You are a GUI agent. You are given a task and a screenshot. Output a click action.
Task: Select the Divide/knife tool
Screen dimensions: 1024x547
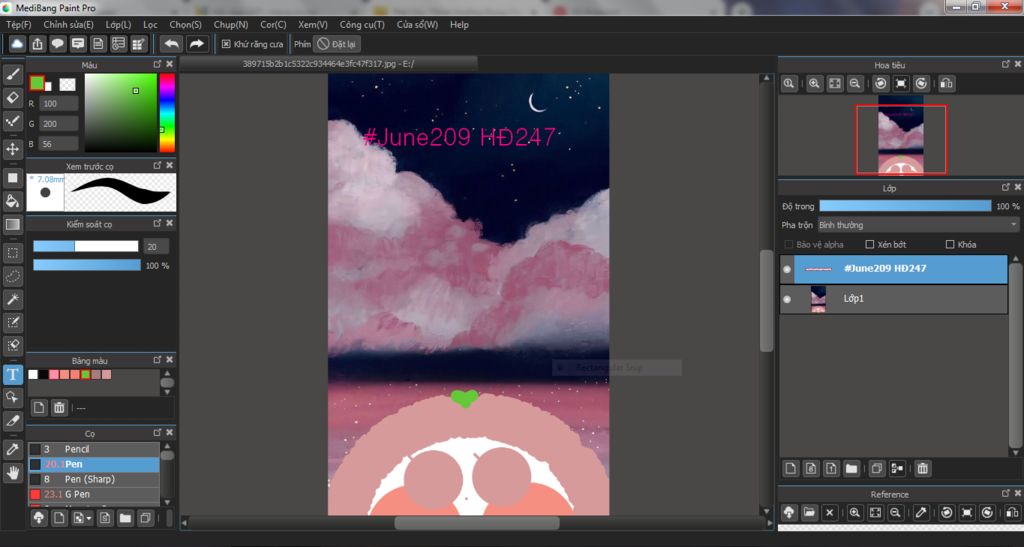12,420
